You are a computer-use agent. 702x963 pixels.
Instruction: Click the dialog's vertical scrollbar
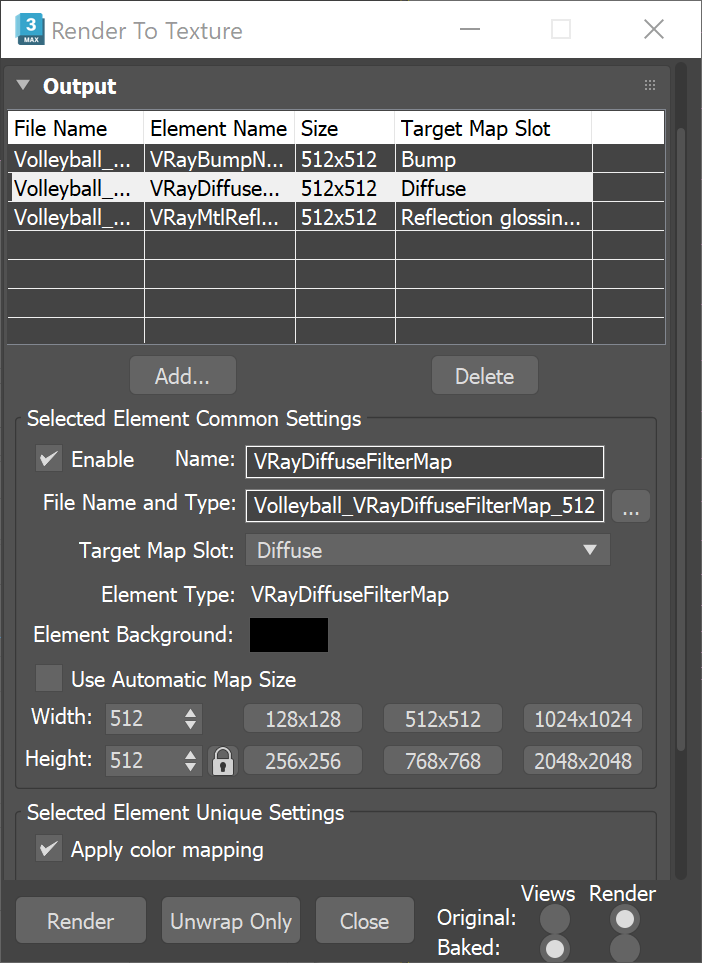pyautogui.click(x=681, y=439)
